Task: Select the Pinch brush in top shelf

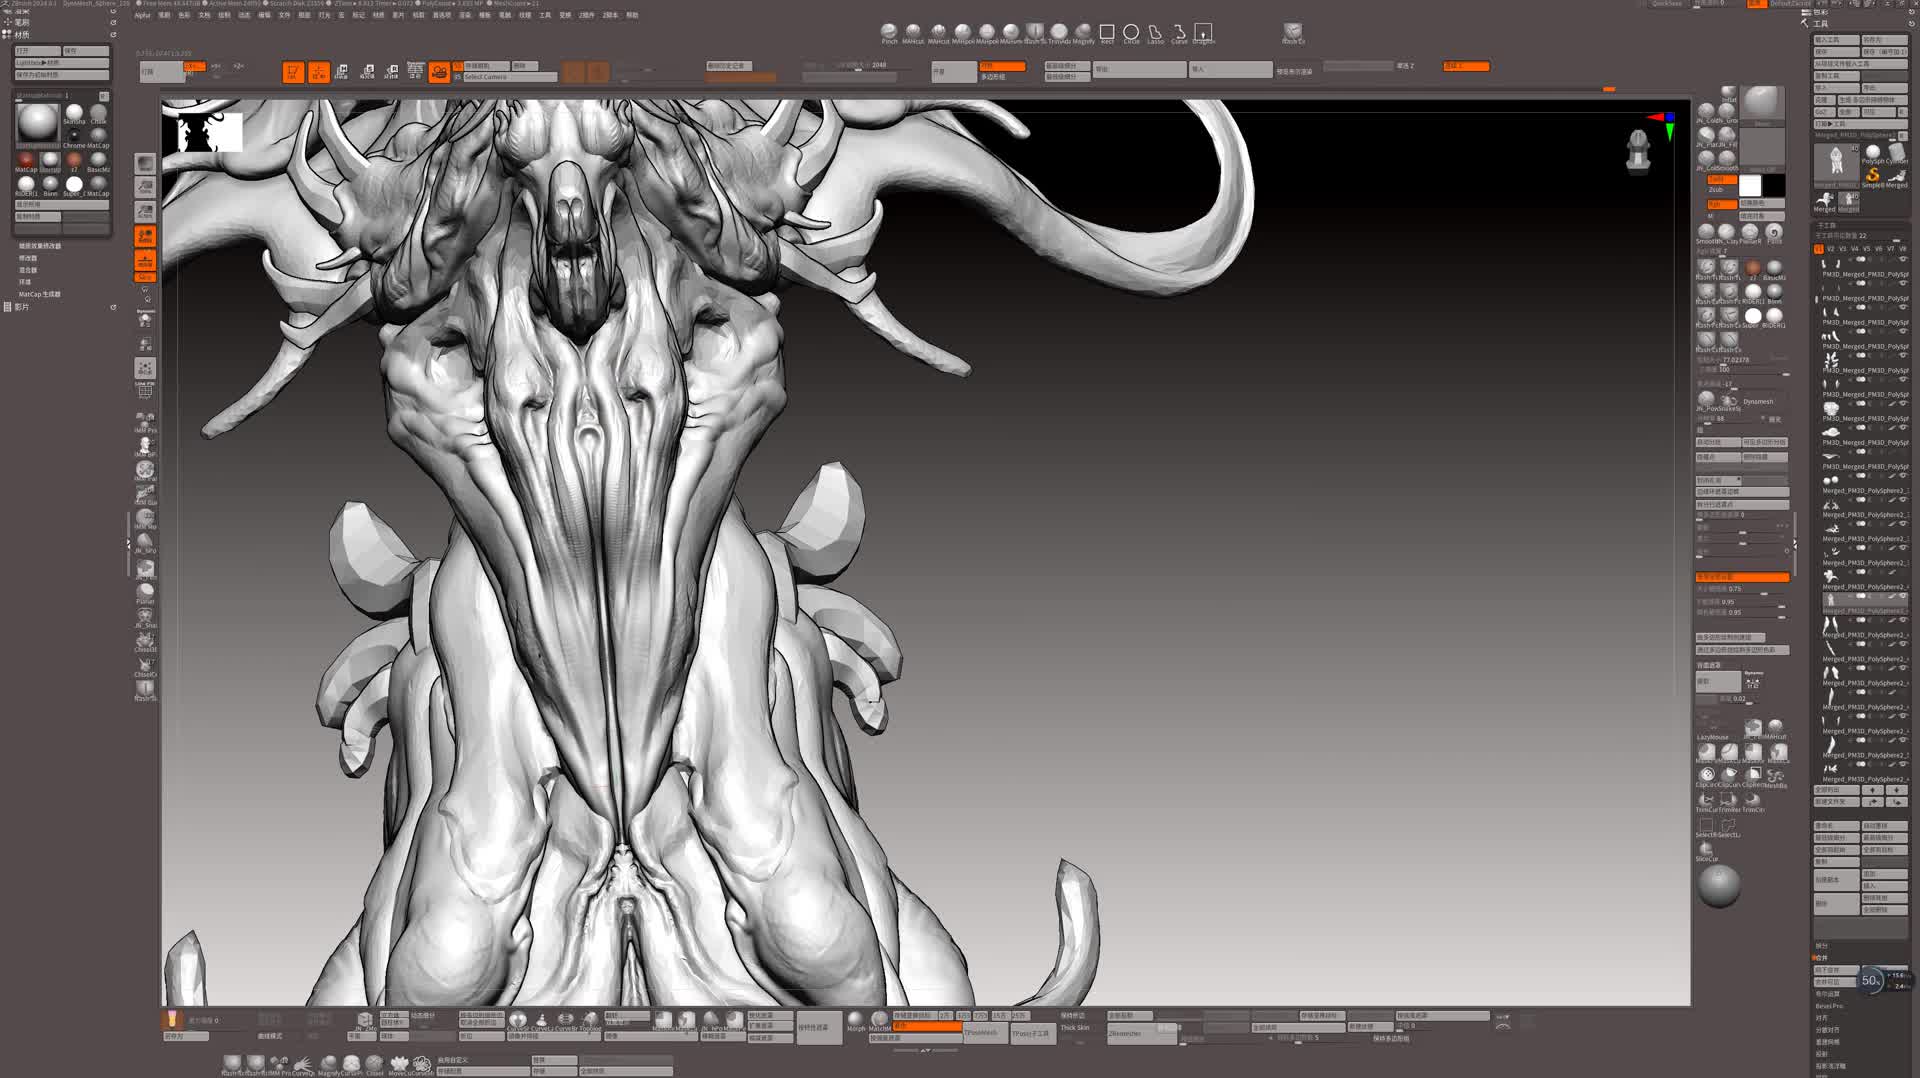Action: (x=888, y=32)
